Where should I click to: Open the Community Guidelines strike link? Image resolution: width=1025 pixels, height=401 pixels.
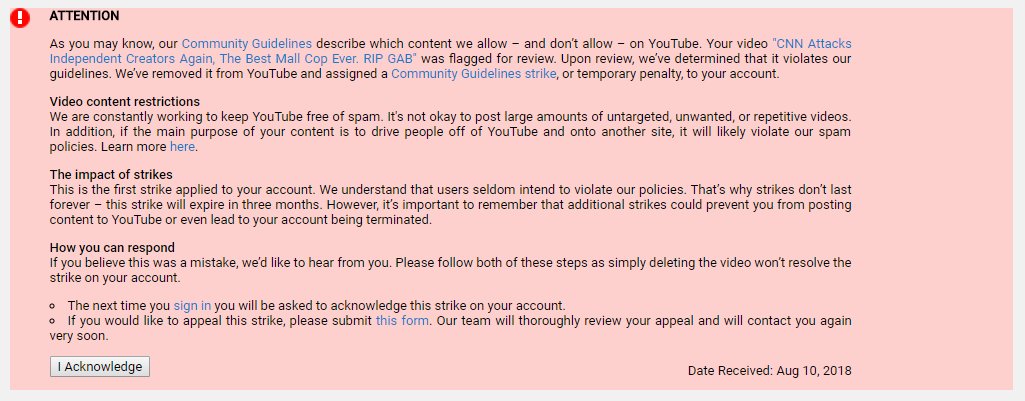click(x=473, y=74)
